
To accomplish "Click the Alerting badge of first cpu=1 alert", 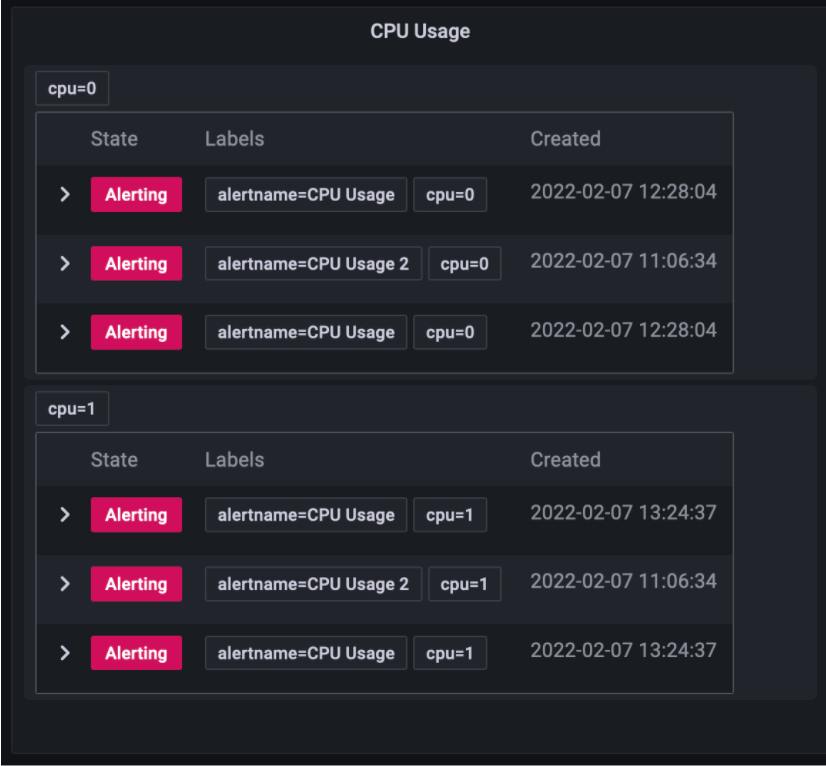I will 136,514.
